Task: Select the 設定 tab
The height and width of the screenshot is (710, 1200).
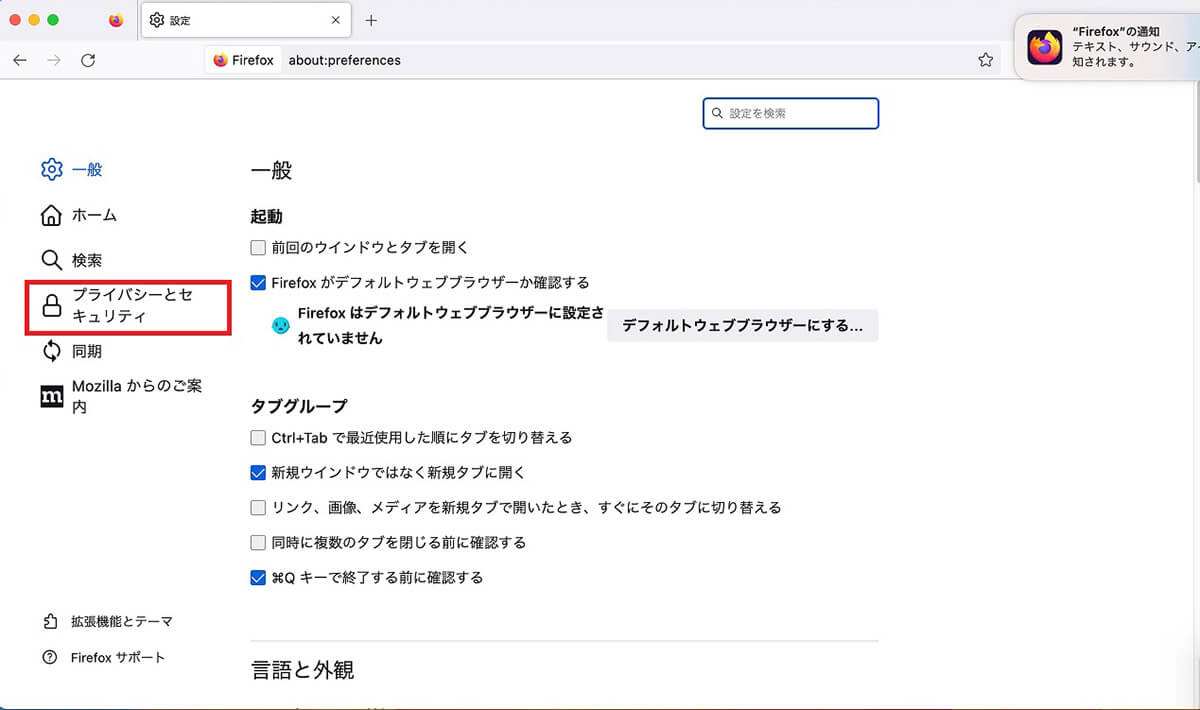Action: click(246, 20)
